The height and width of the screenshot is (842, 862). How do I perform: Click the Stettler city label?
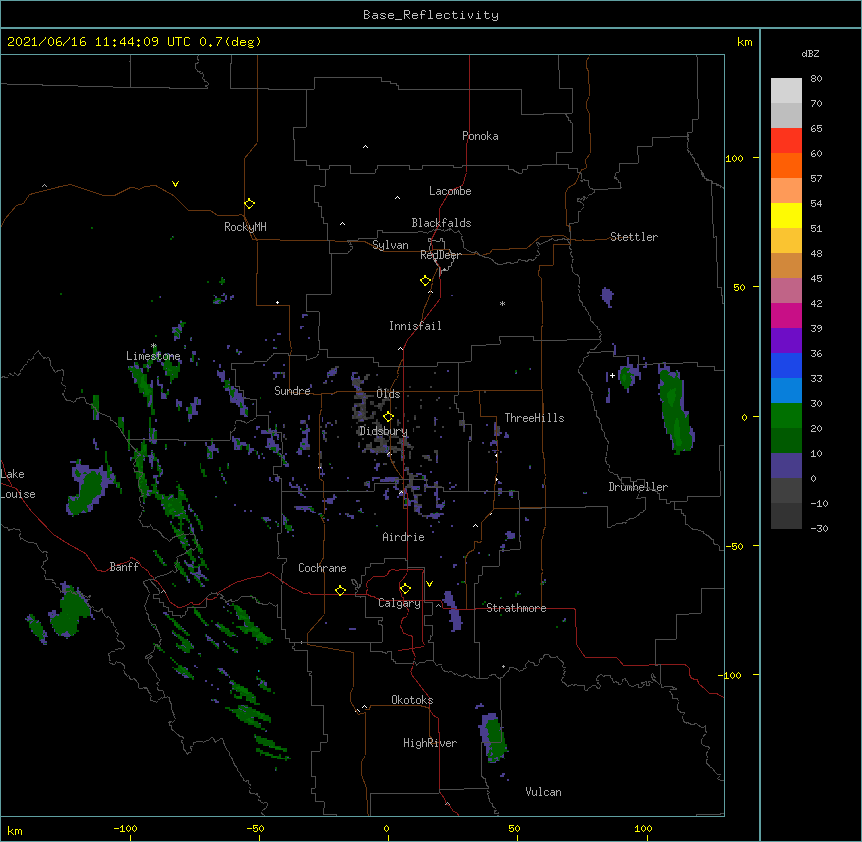point(634,237)
